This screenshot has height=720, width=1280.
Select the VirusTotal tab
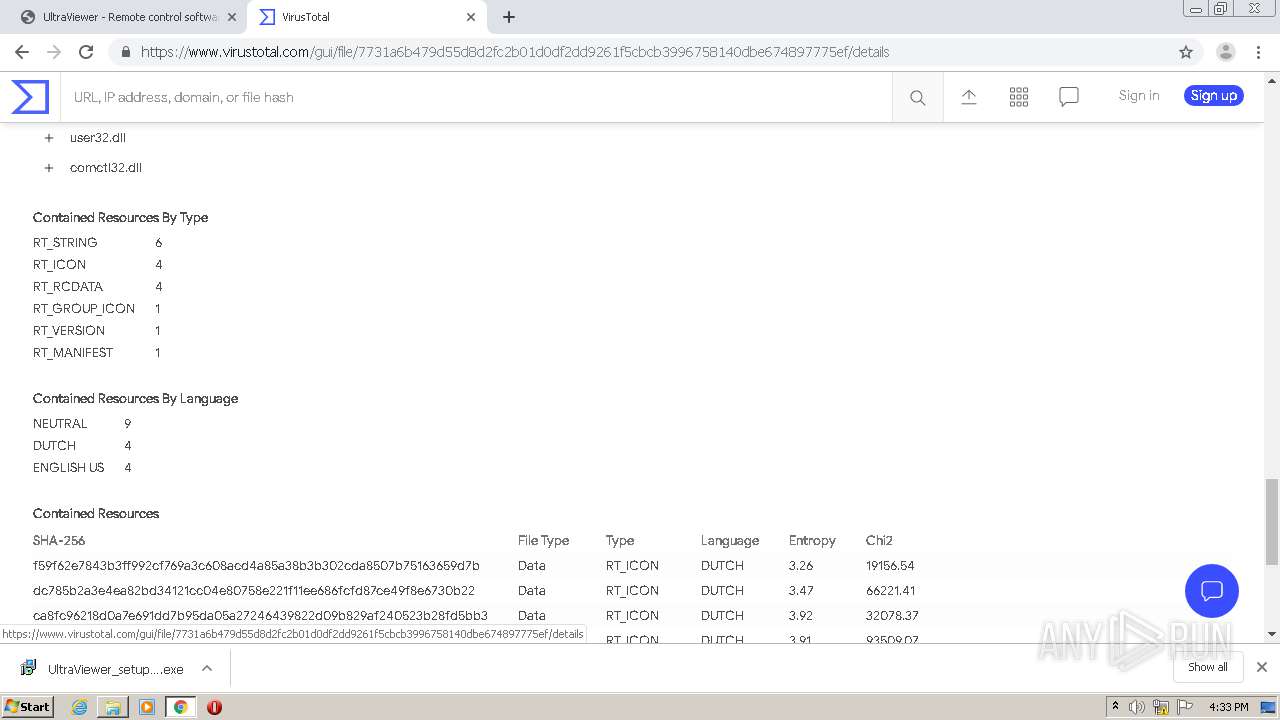365,17
